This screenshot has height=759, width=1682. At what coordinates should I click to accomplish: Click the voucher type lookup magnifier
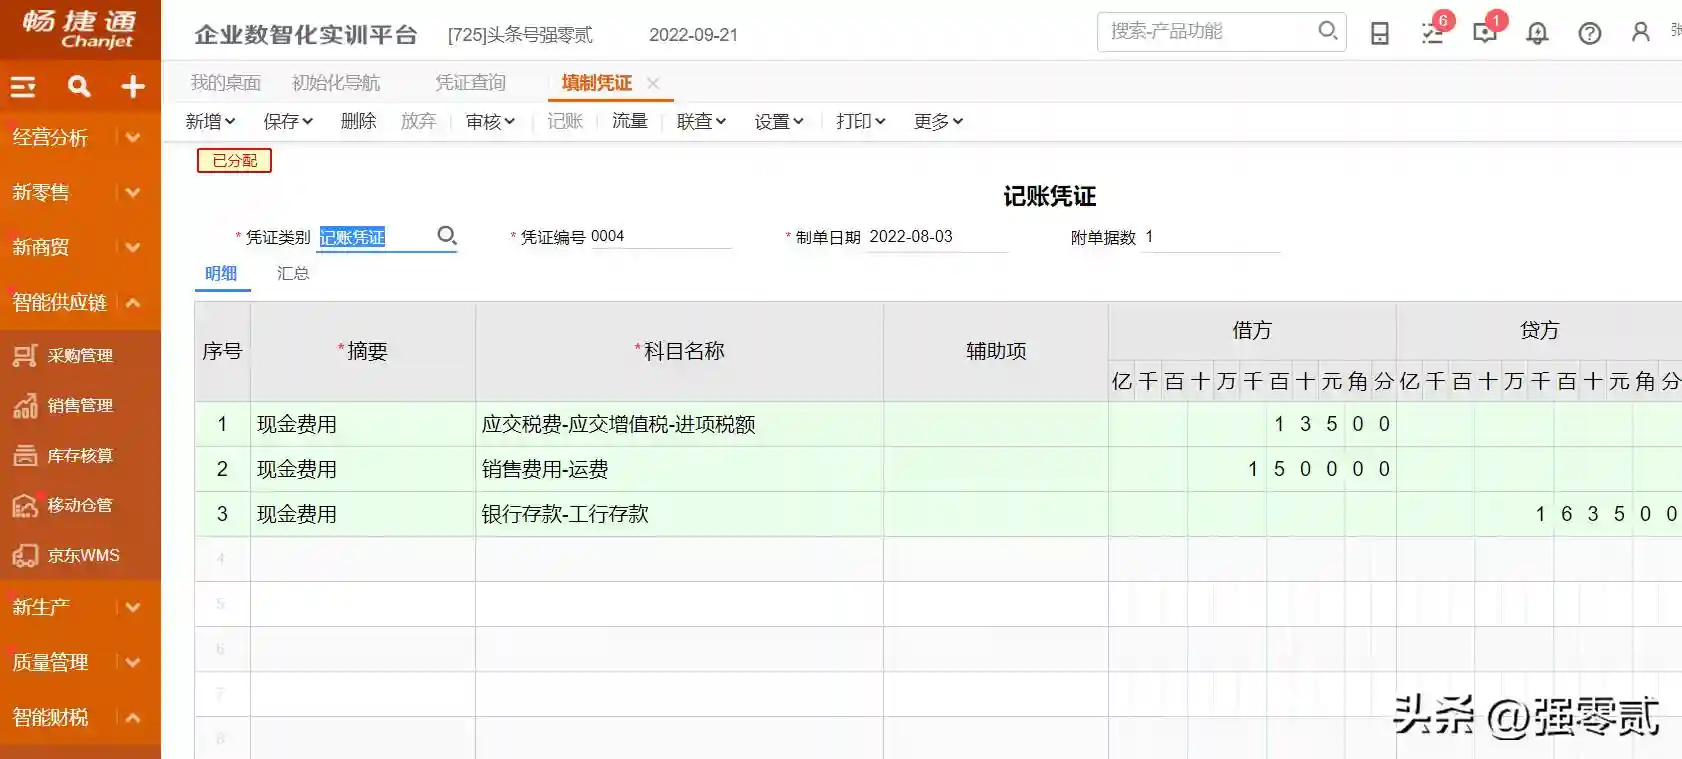pyautogui.click(x=447, y=235)
